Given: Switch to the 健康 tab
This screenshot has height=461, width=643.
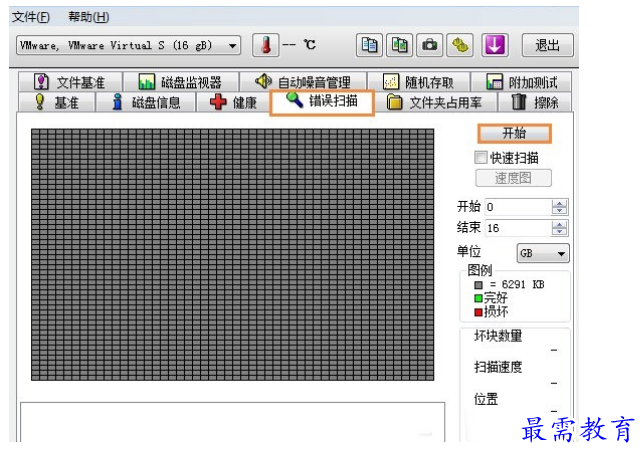Looking at the screenshot, I should click(233, 102).
